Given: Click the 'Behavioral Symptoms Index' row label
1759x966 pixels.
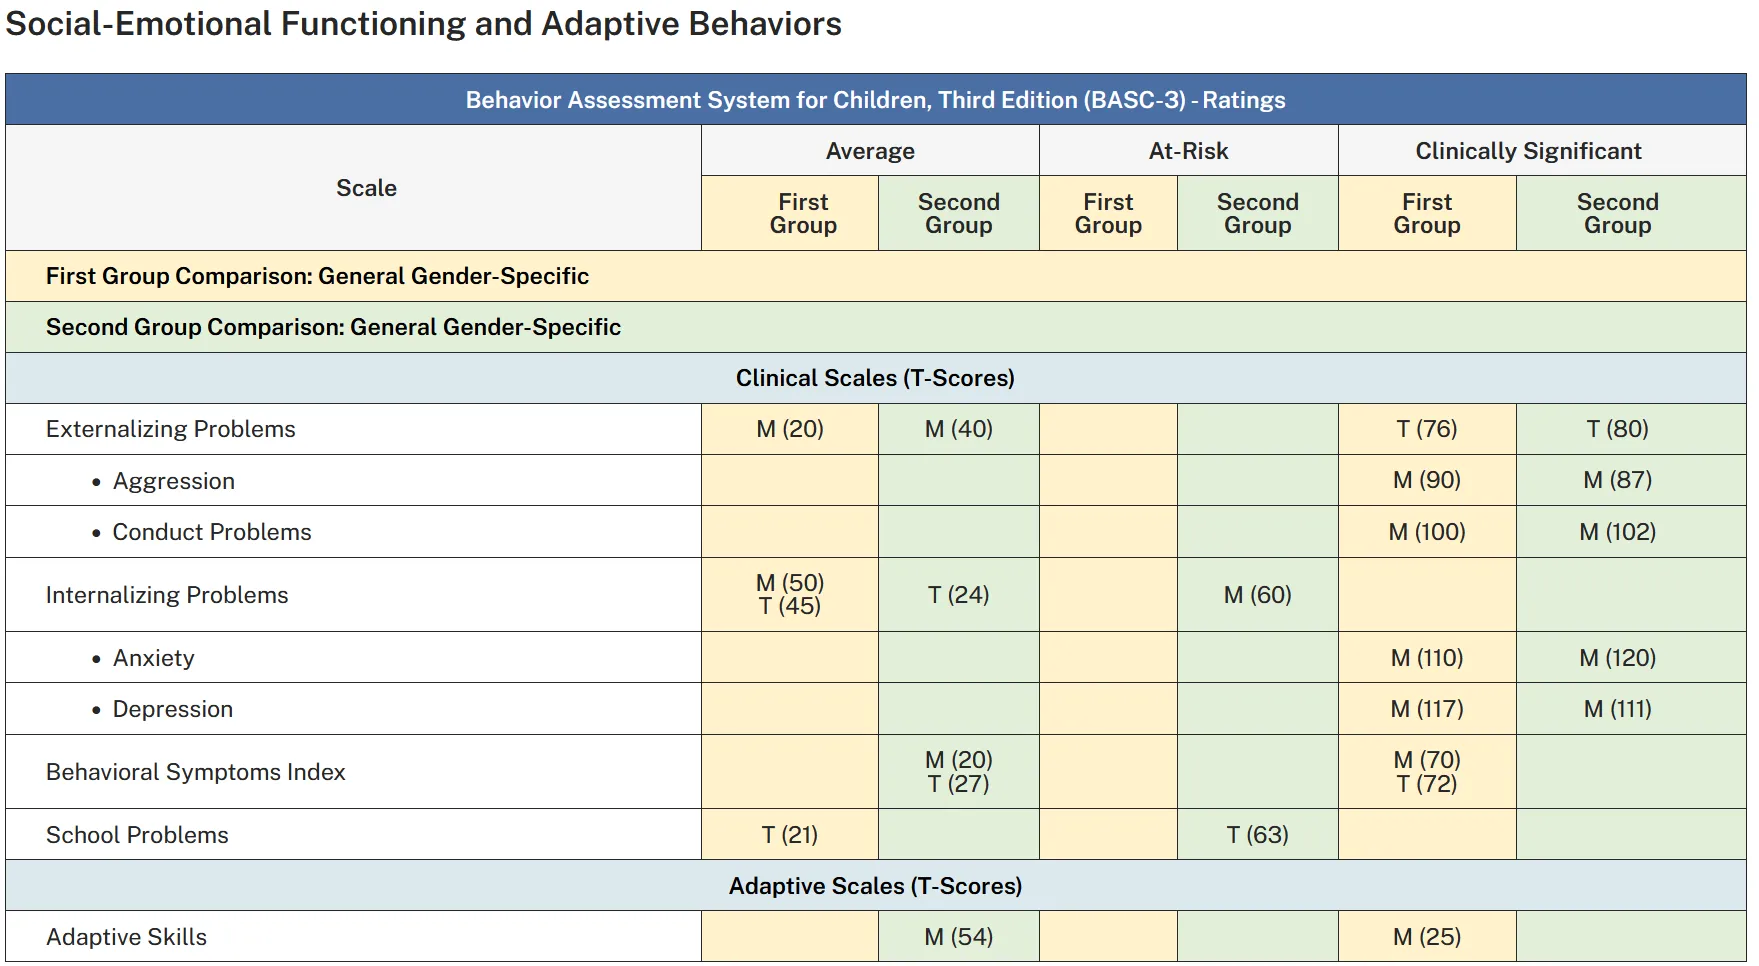Looking at the screenshot, I should click(196, 772).
